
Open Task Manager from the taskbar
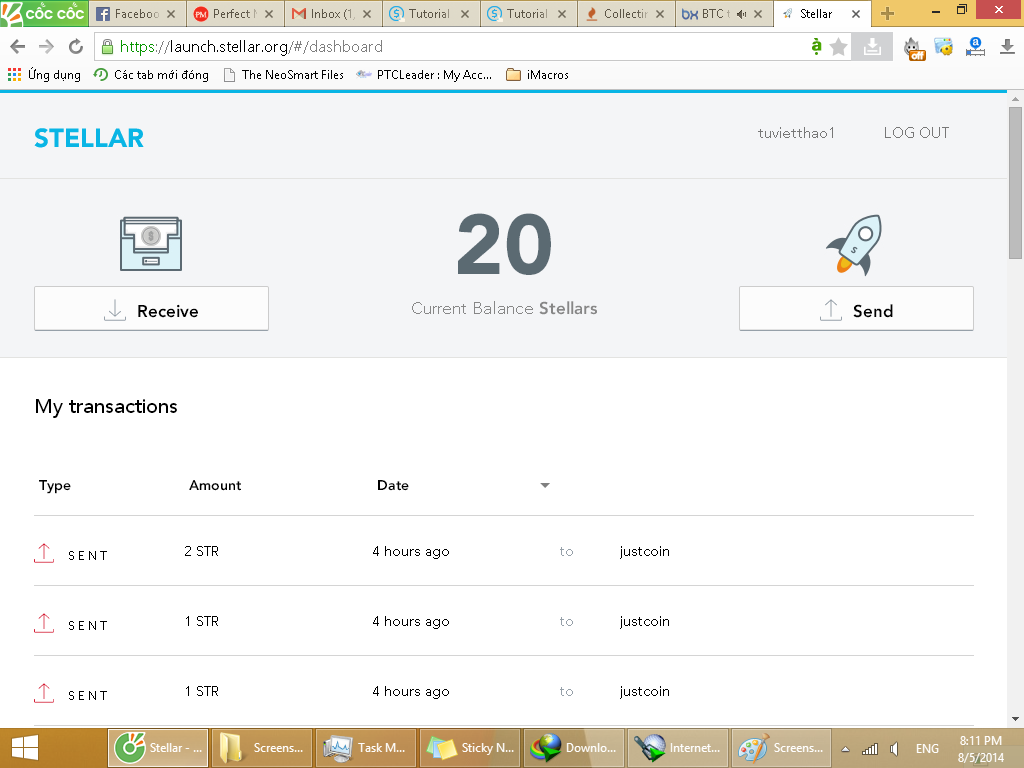(366, 748)
